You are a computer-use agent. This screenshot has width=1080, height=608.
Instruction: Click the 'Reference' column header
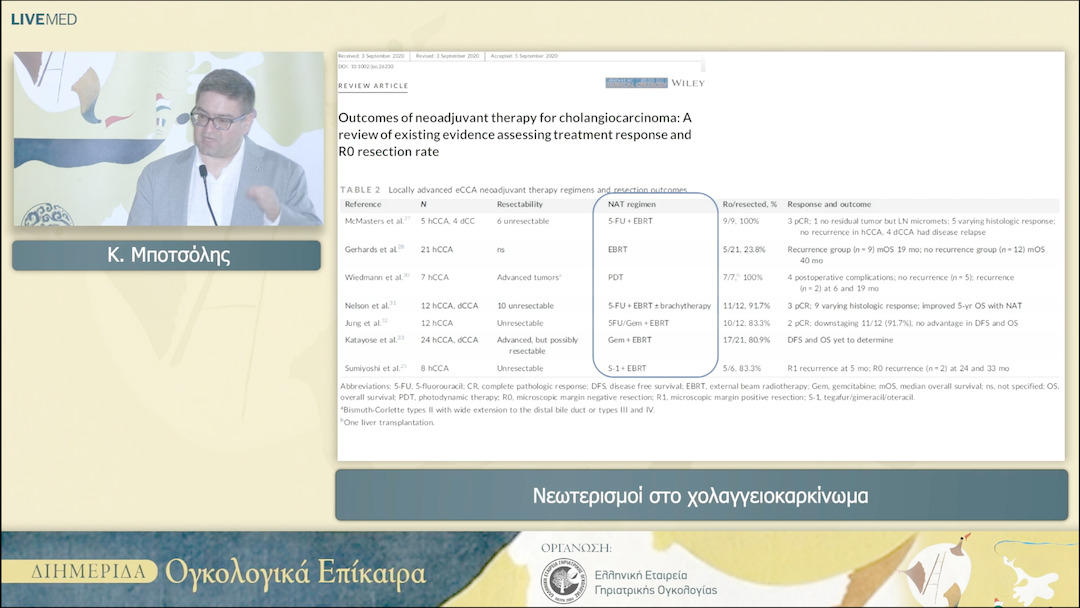[x=363, y=205]
